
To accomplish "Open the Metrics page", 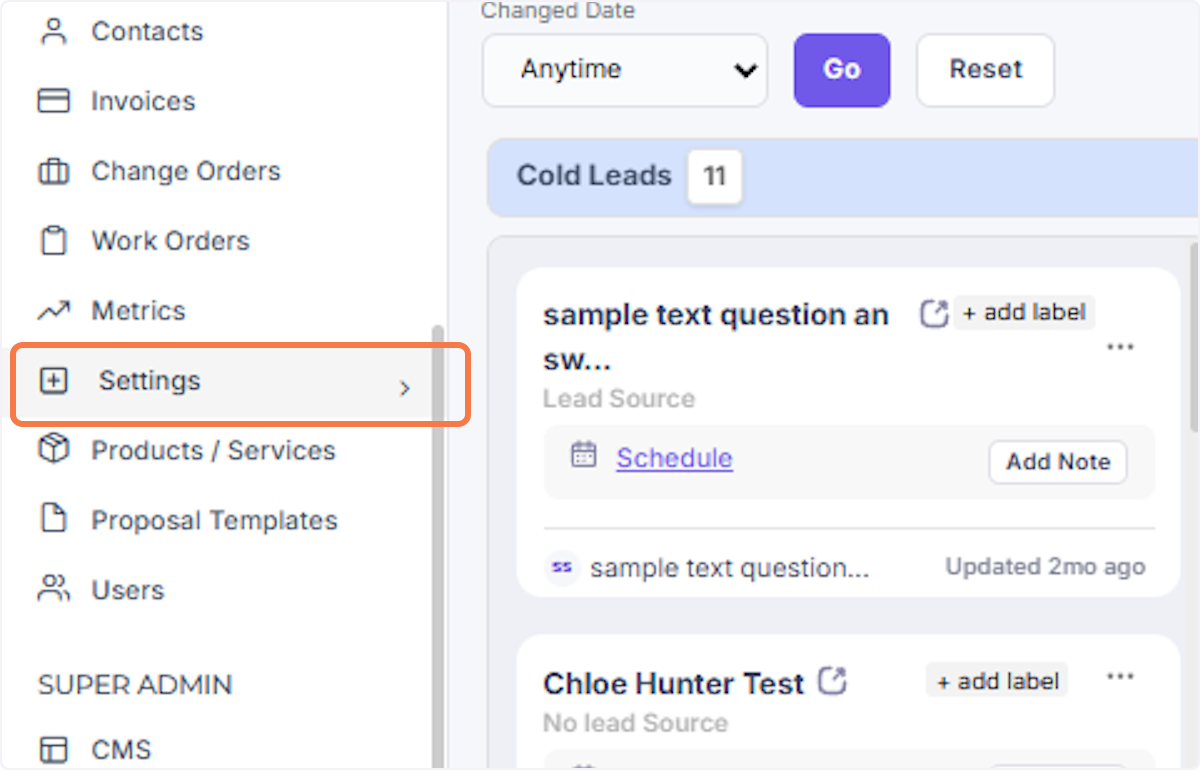I will (138, 311).
